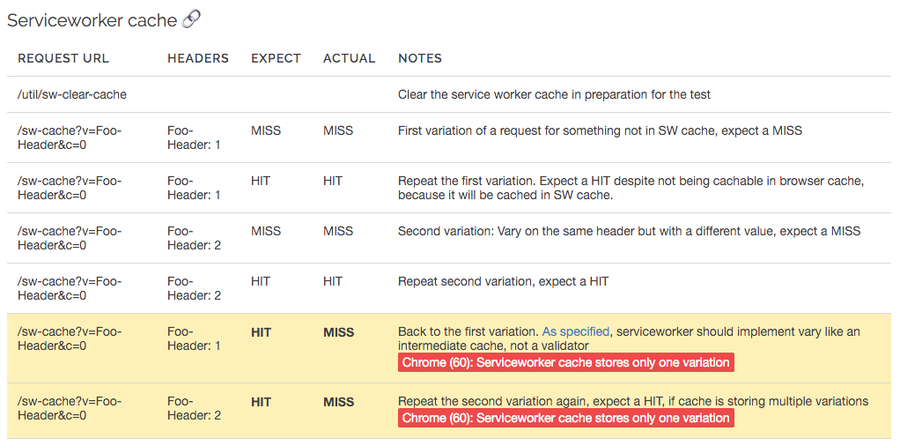Click the /util/sw-clear-cache request URL
This screenshot has width=900, height=446.
click(x=72, y=95)
